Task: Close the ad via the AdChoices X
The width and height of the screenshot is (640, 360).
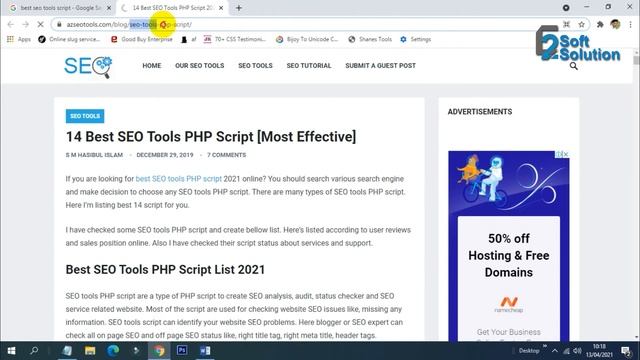Action: [566, 154]
